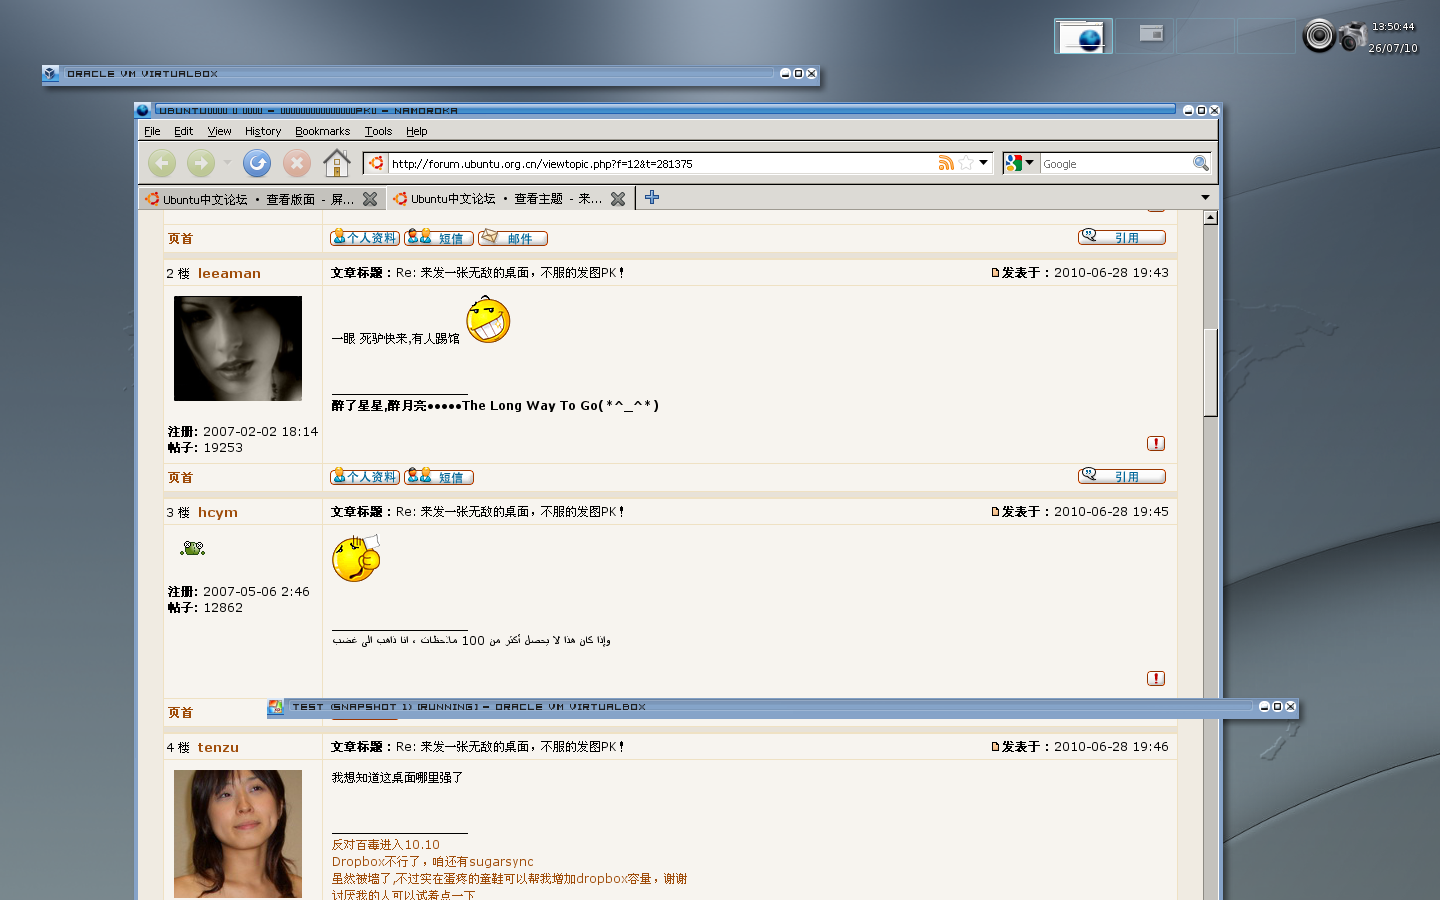Click 页首 link above leeaman's post
The width and height of the screenshot is (1440, 900).
point(180,238)
